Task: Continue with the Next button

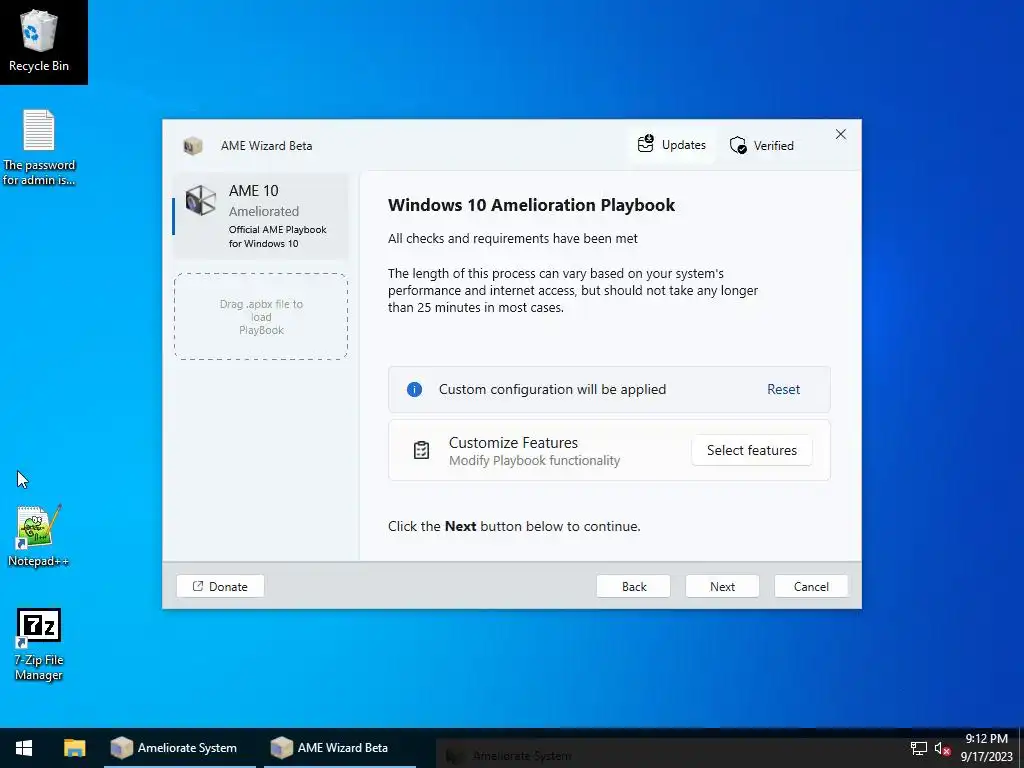Action: pos(722,586)
